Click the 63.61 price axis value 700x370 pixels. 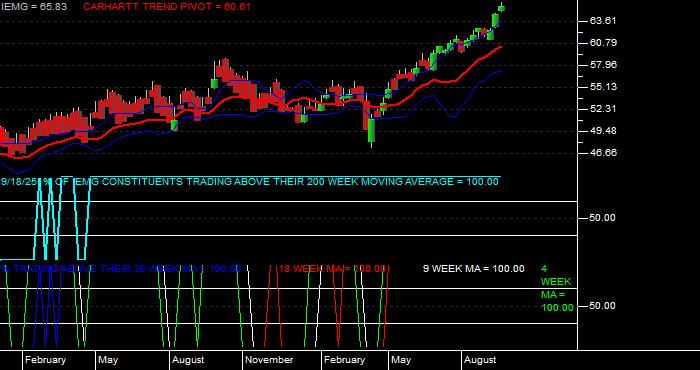(x=603, y=21)
